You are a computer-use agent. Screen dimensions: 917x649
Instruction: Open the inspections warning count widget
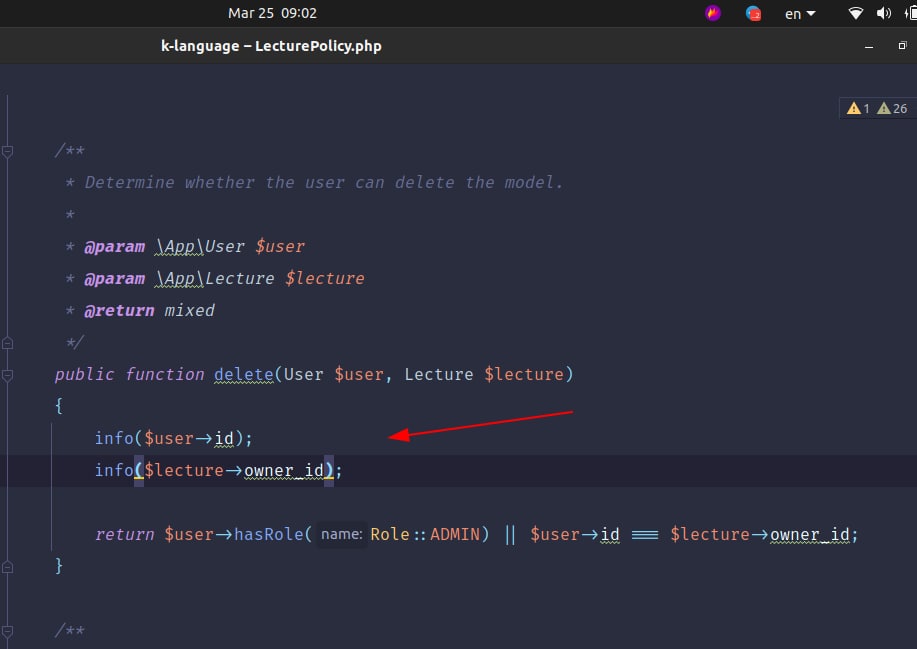877,108
